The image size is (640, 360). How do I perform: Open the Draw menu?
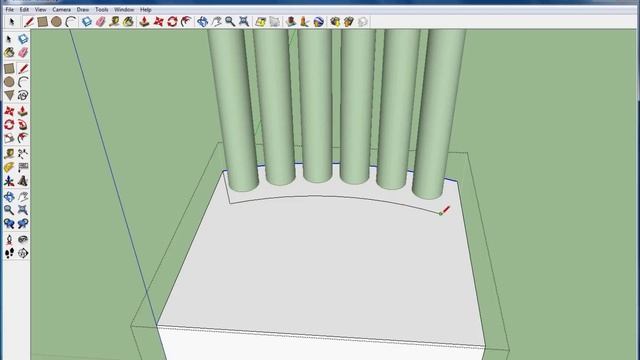click(x=83, y=9)
